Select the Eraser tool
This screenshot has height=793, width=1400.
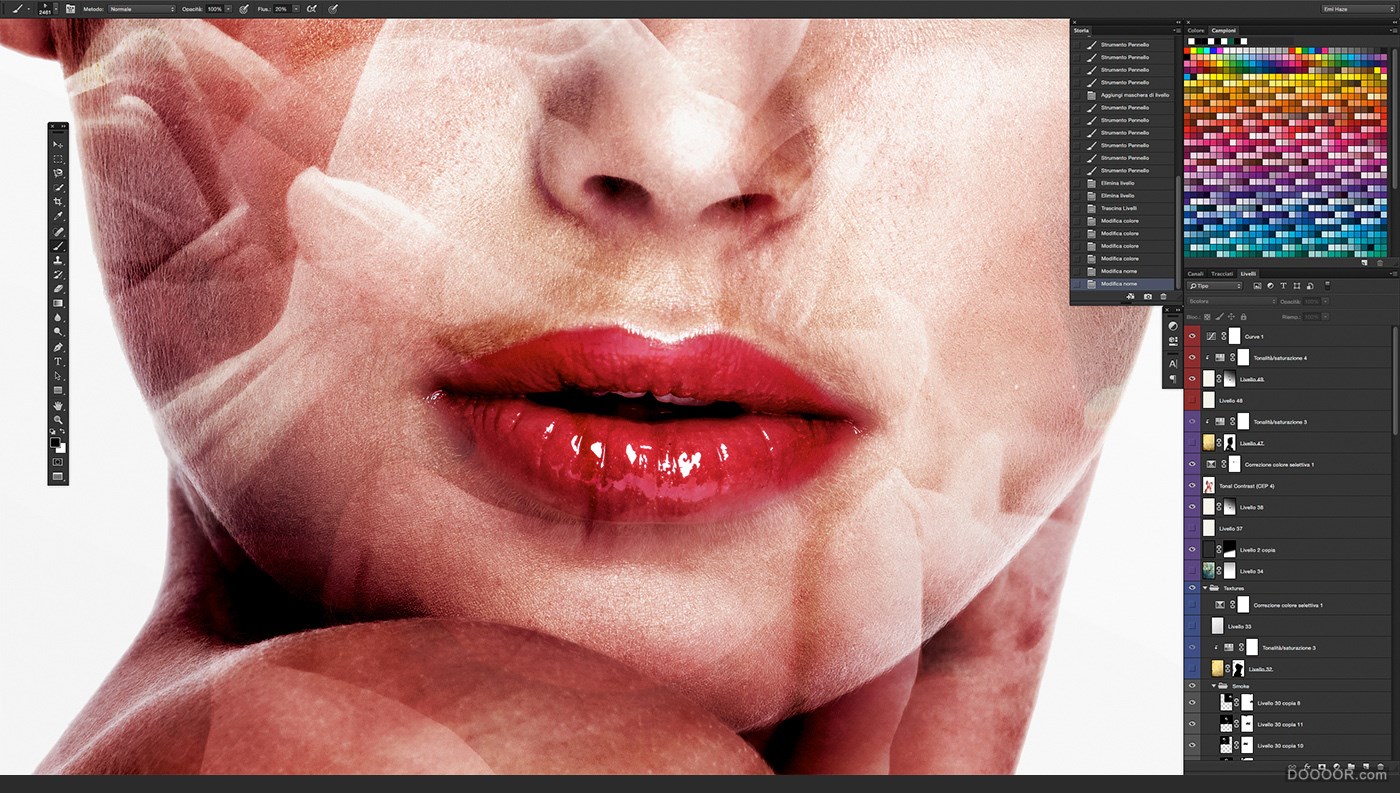pos(58,288)
